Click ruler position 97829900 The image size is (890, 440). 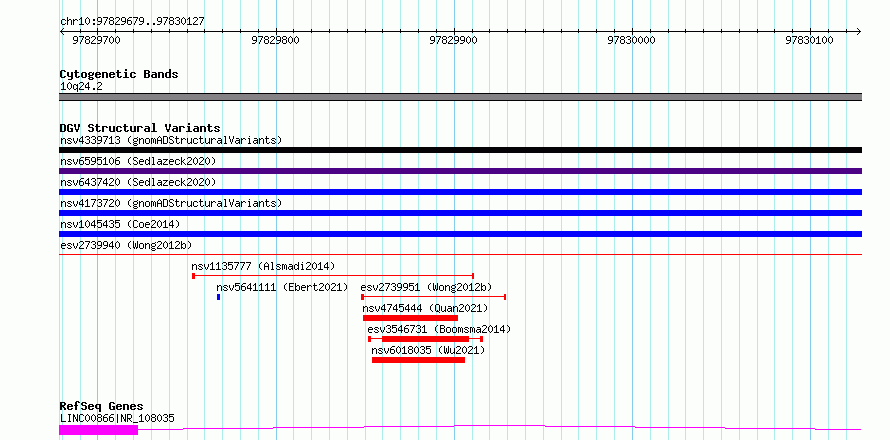click(454, 41)
